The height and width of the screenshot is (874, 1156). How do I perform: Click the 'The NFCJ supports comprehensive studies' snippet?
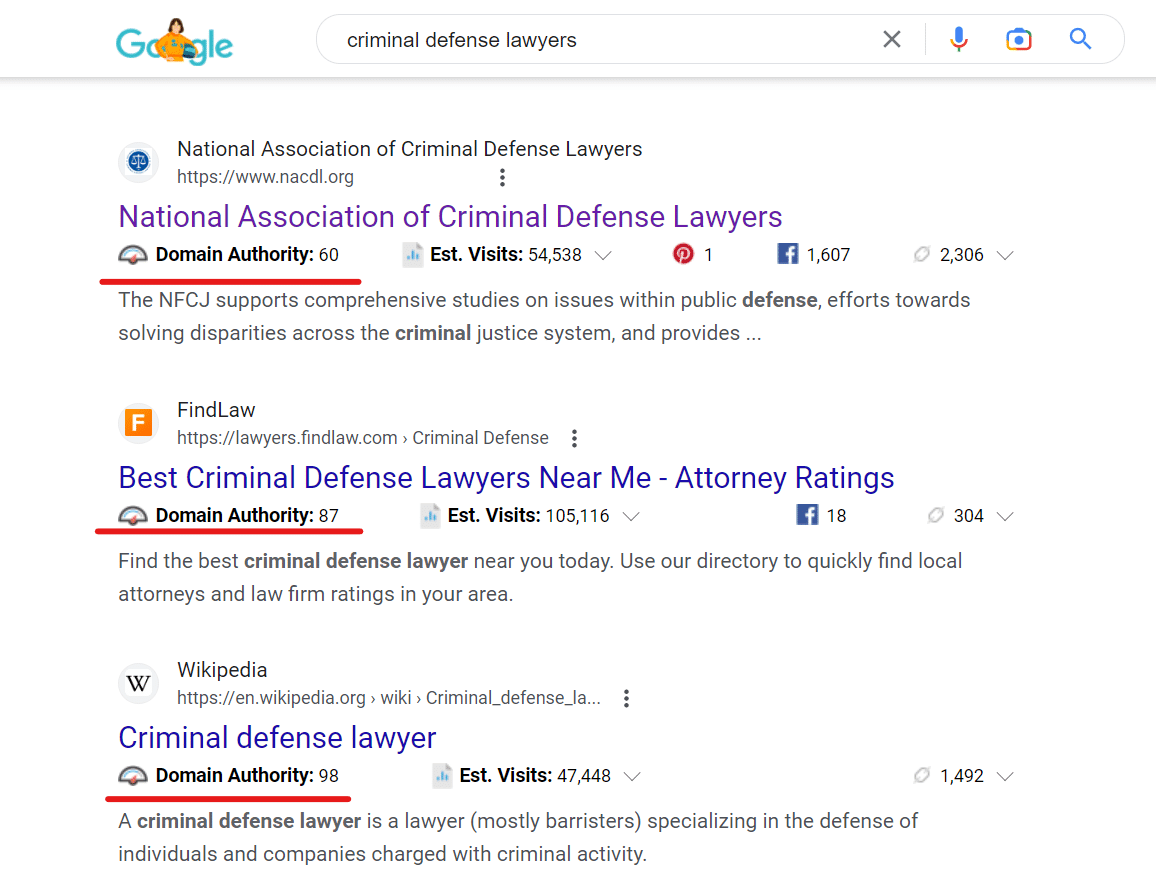(544, 316)
